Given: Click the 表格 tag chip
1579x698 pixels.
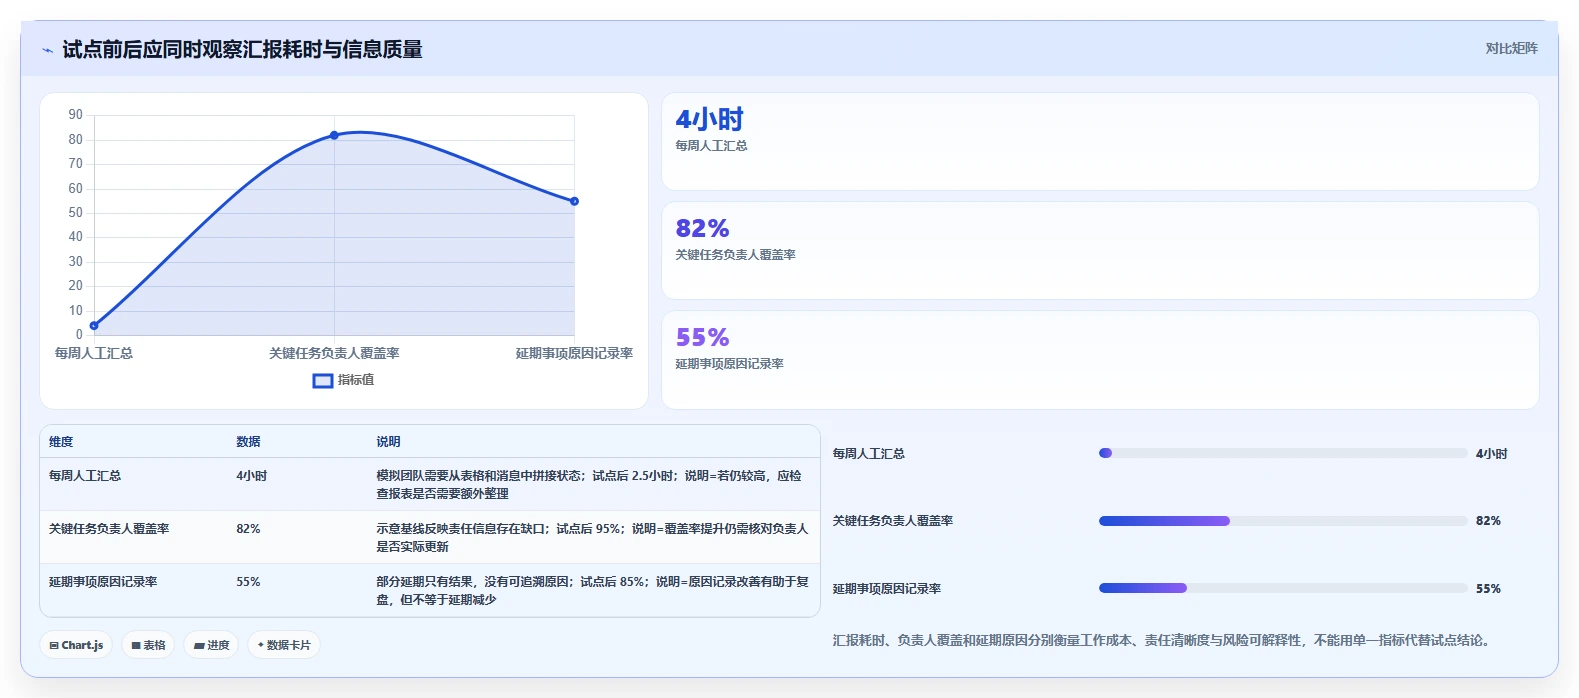Looking at the screenshot, I should point(148,645).
